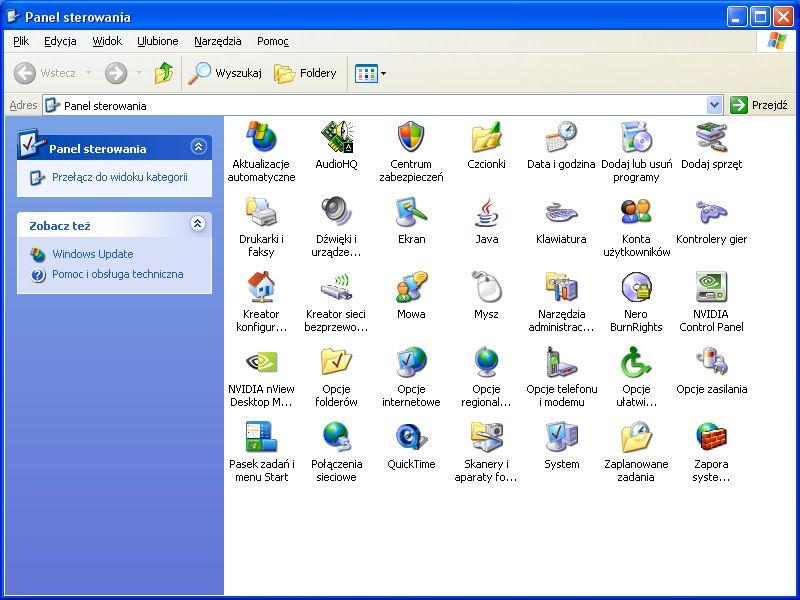800x600 pixels.
Task: Open the Plik menu
Action: pos(21,41)
